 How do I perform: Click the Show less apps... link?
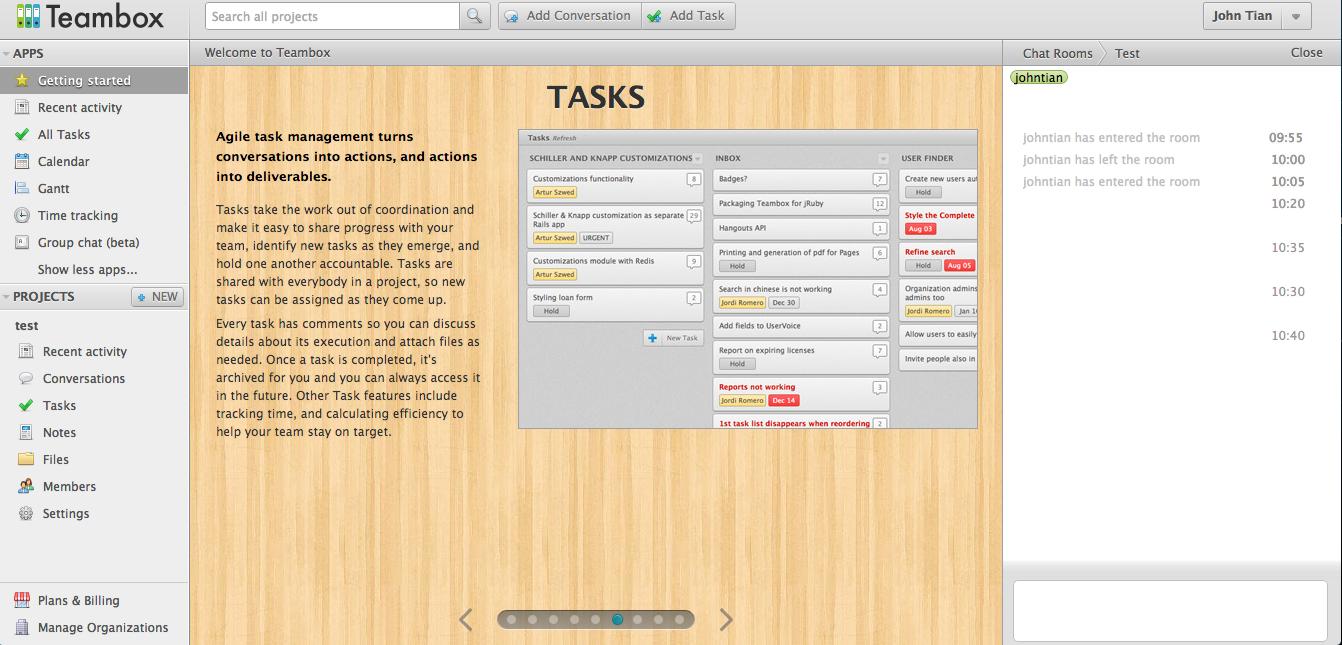88,269
